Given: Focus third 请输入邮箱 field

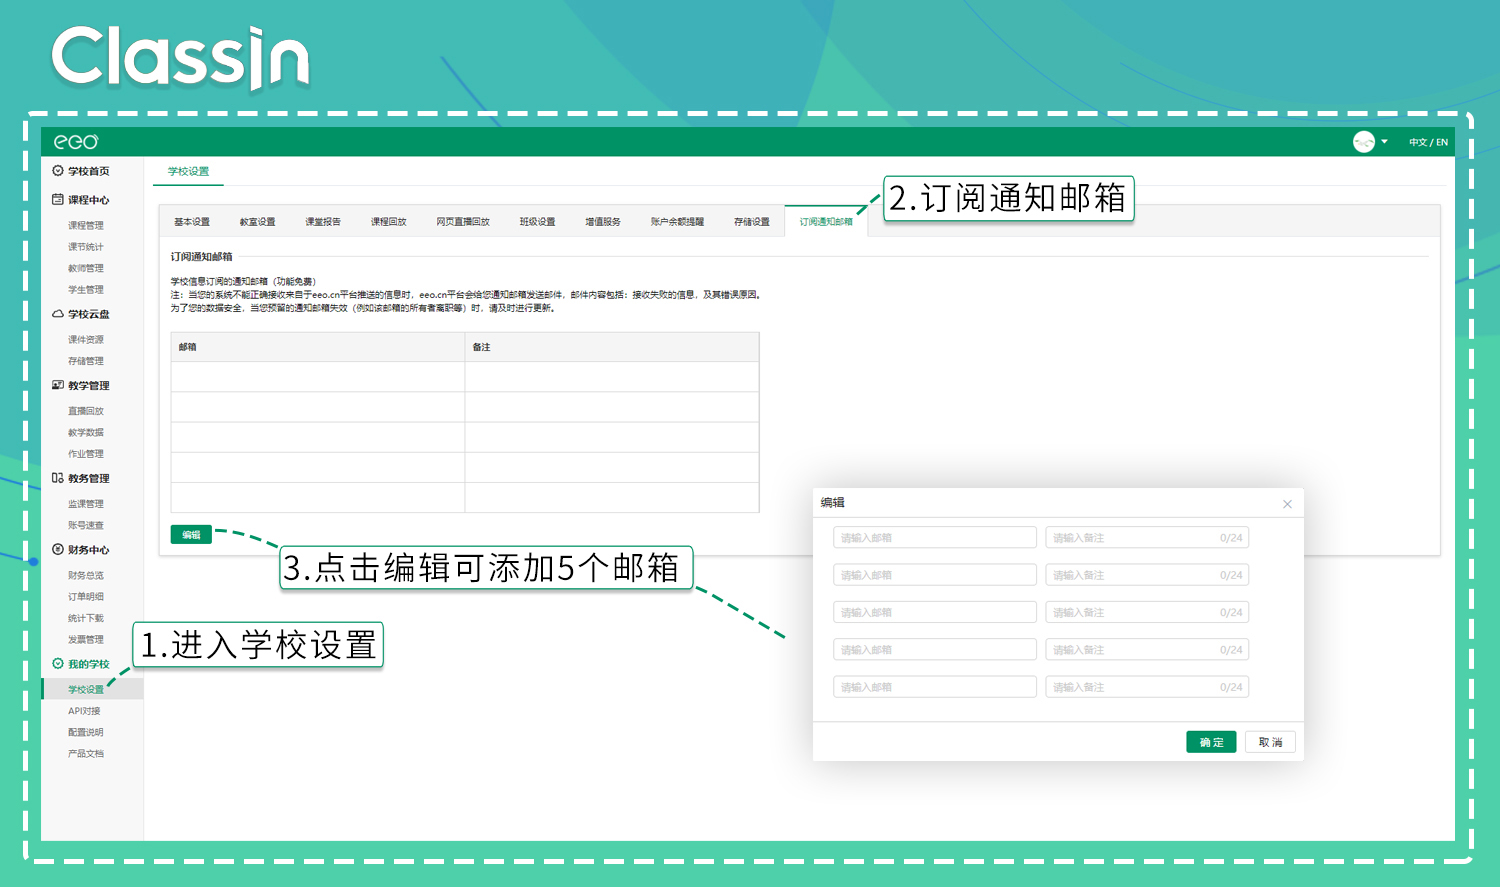Looking at the screenshot, I should point(935,612).
